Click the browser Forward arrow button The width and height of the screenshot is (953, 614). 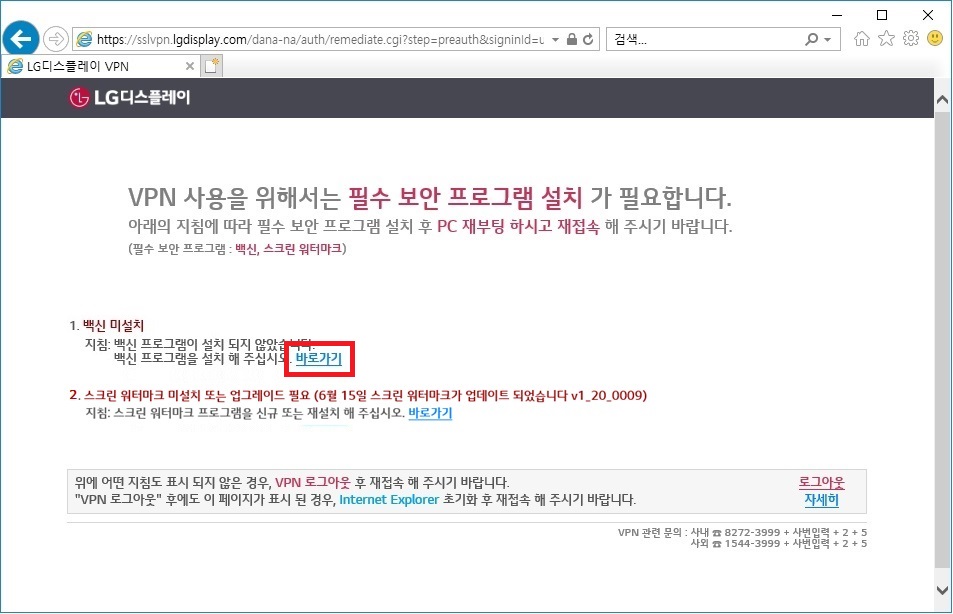pos(55,40)
